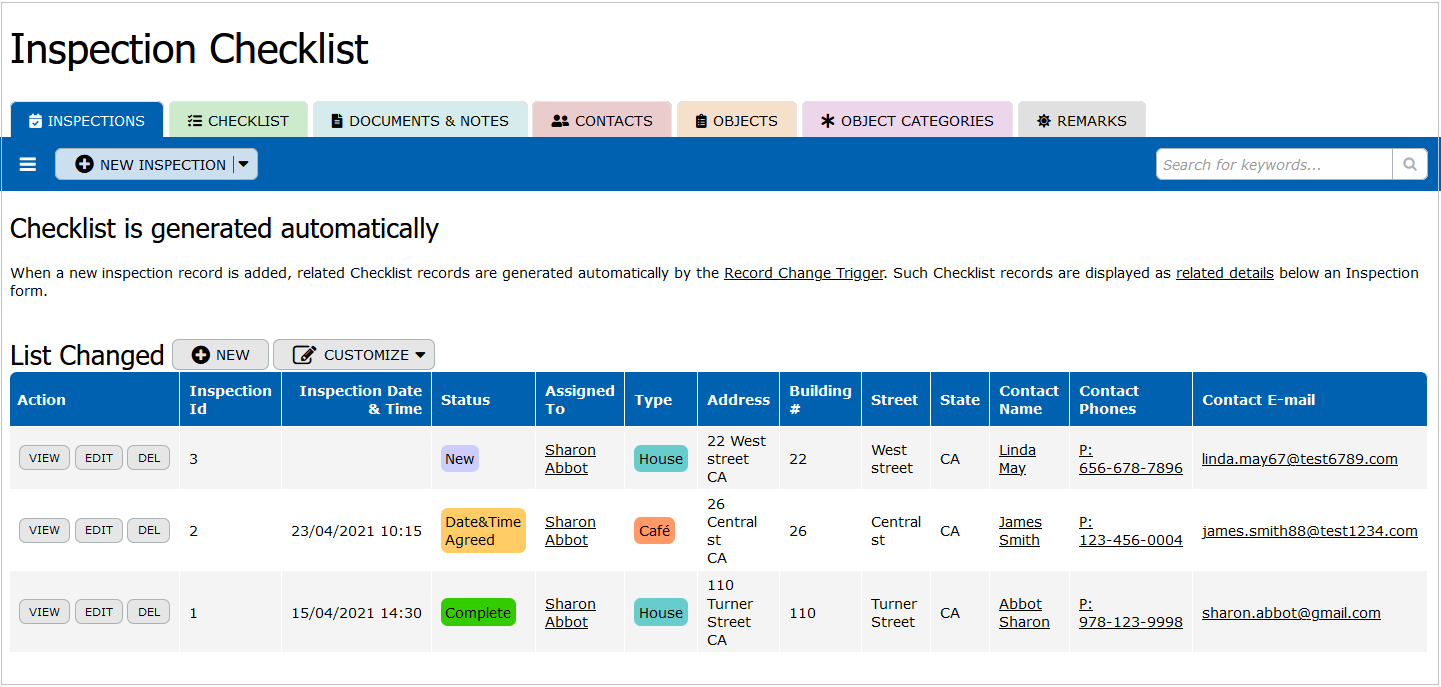Delete inspection record 1

(x=149, y=612)
